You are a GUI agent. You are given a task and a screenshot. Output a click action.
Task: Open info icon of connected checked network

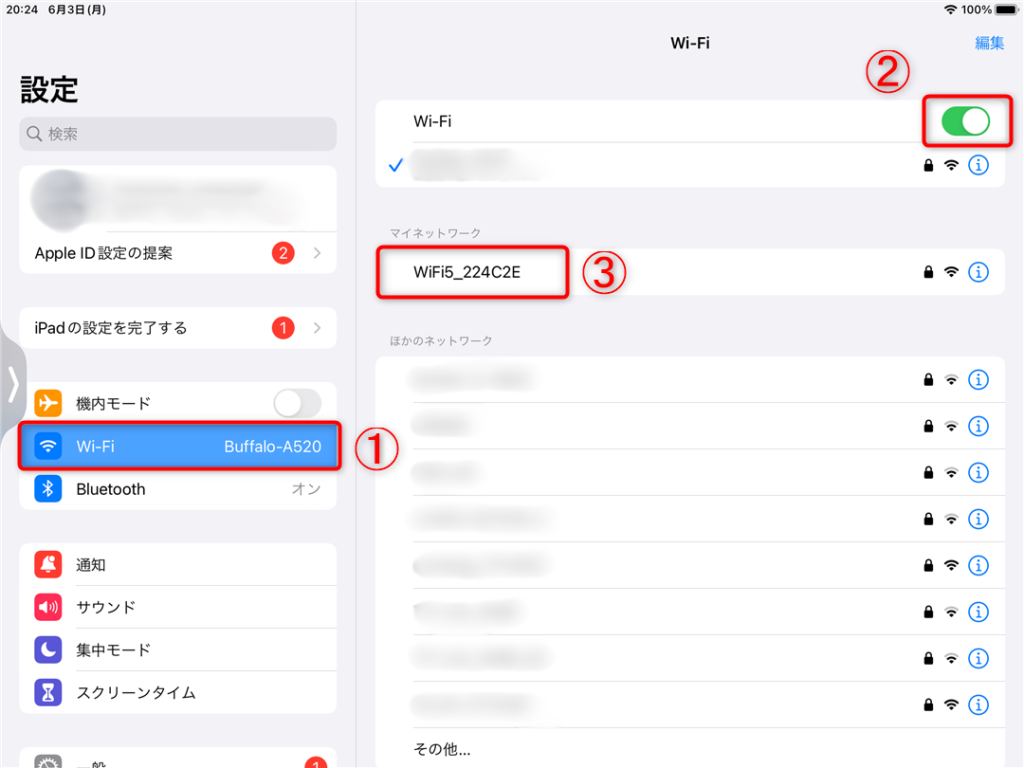978,165
